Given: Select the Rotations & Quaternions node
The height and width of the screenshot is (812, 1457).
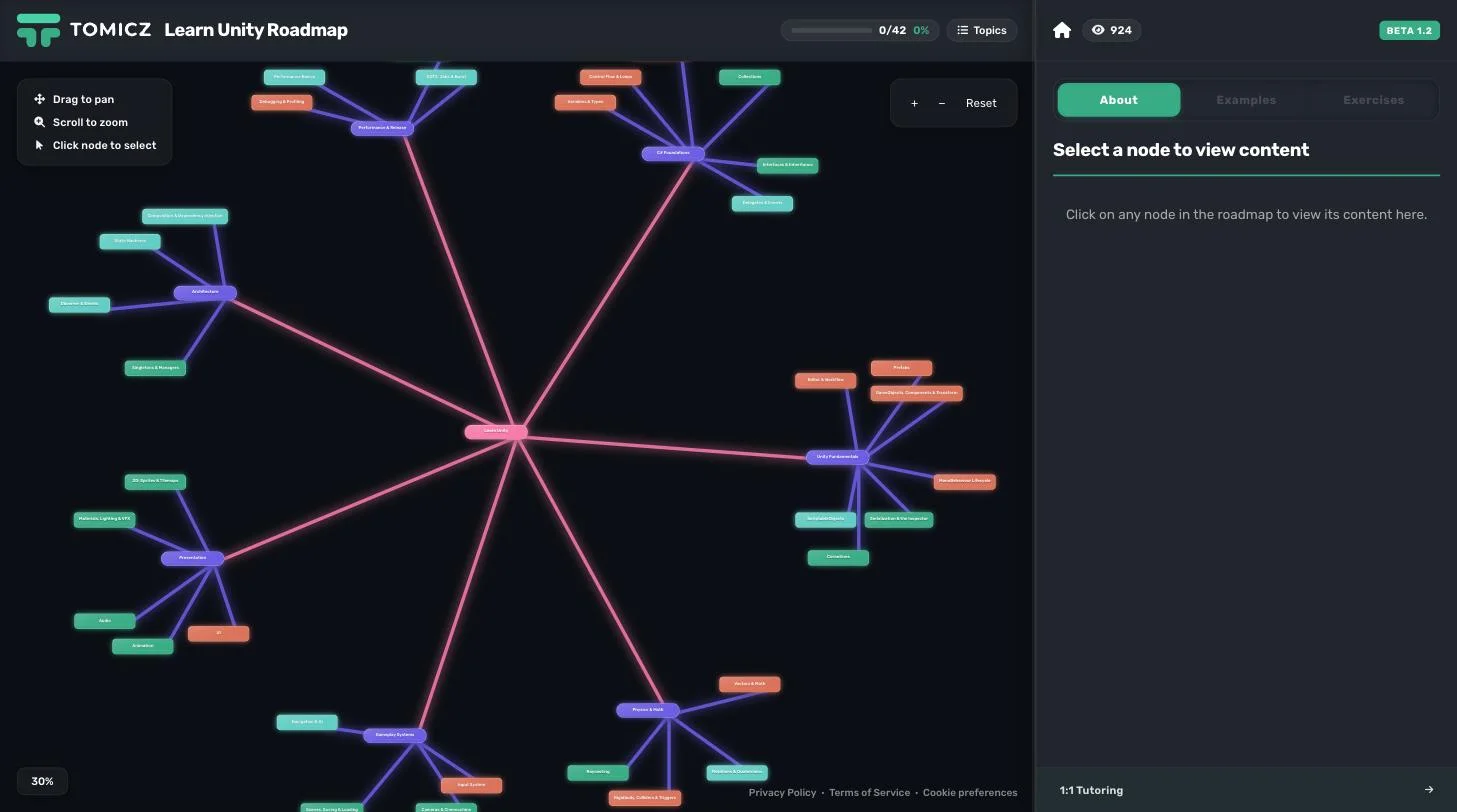Looking at the screenshot, I should point(737,772).
